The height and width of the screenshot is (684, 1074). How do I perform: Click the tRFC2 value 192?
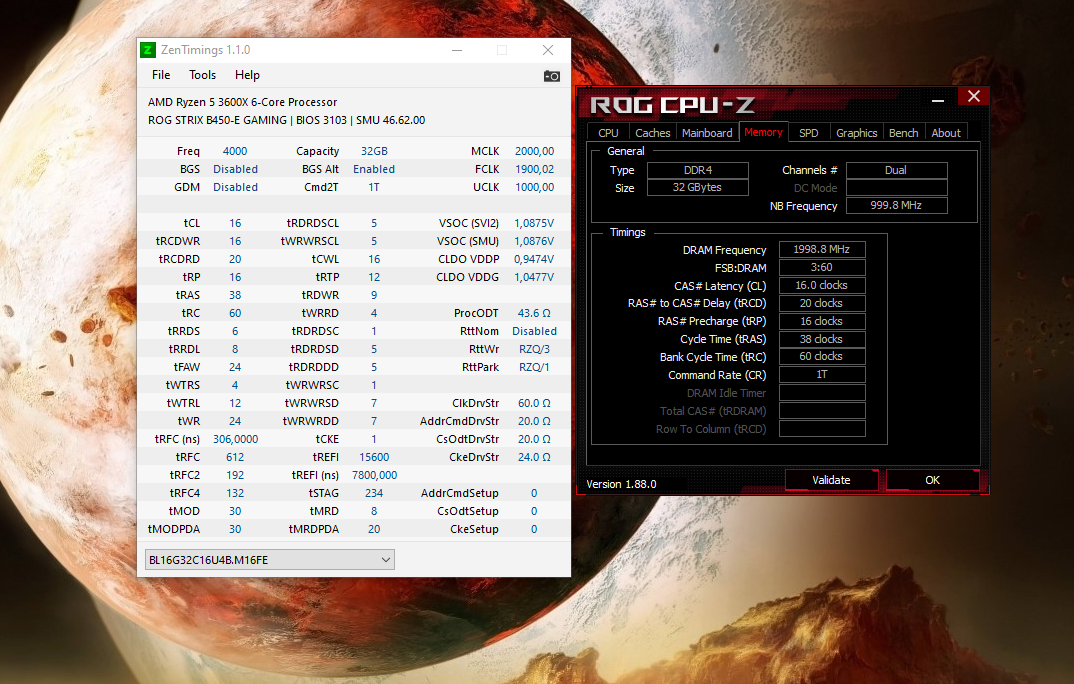pyautogui.click(x=235, y=475)
